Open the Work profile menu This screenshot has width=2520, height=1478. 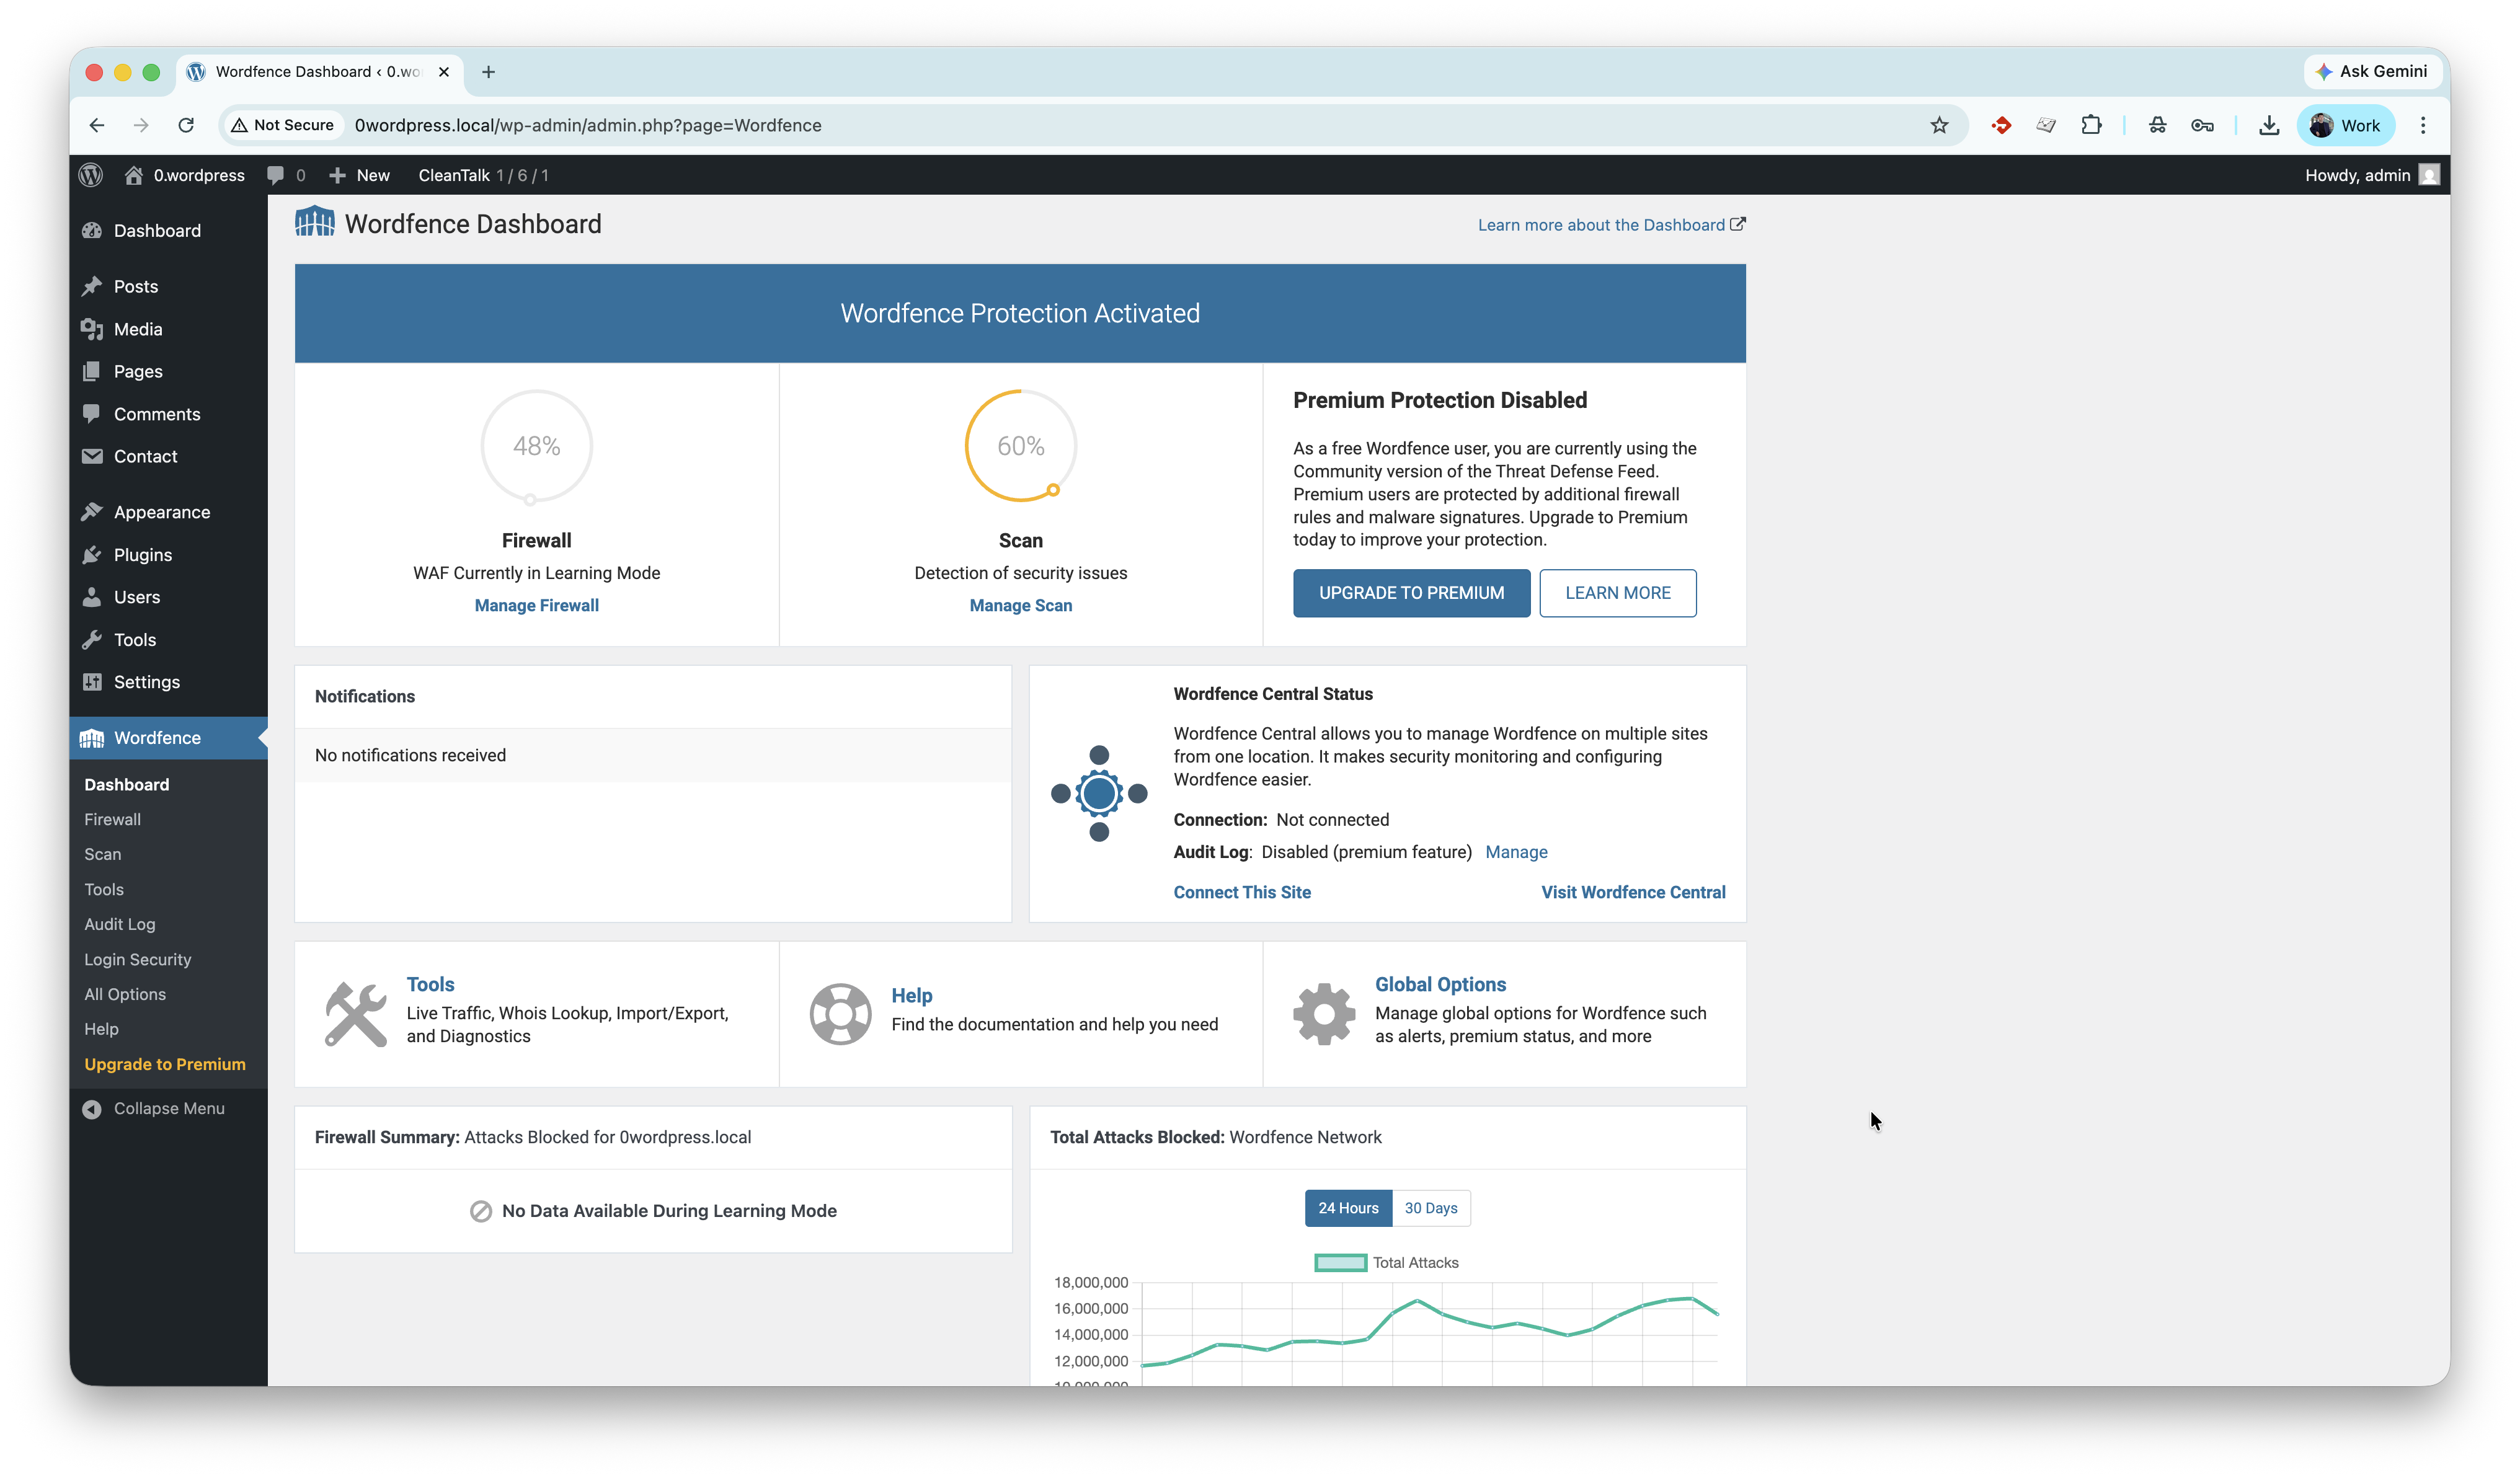2345,125
